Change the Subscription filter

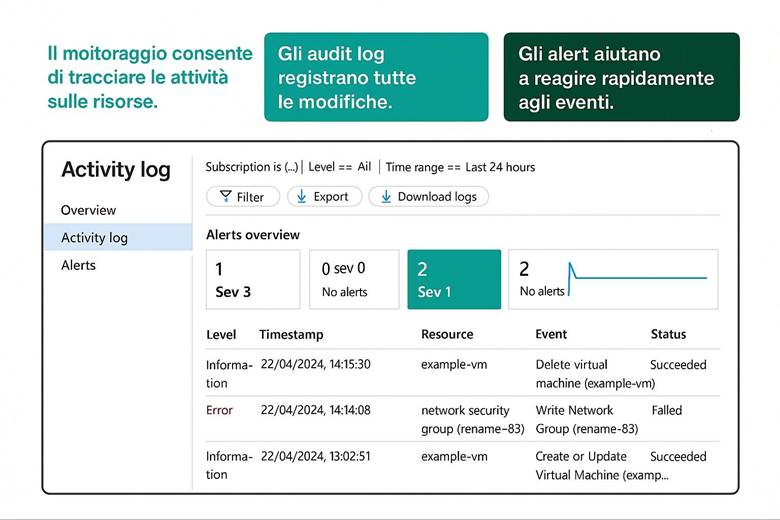point(252,167)
